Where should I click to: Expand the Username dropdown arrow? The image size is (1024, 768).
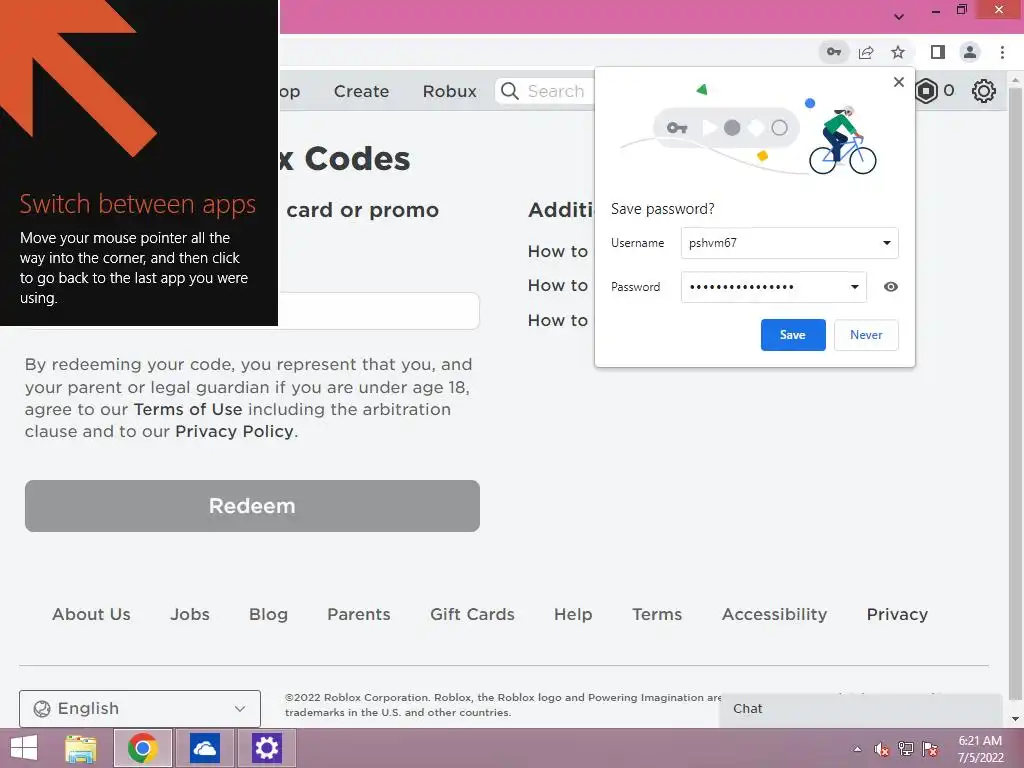tap(886, 243)
